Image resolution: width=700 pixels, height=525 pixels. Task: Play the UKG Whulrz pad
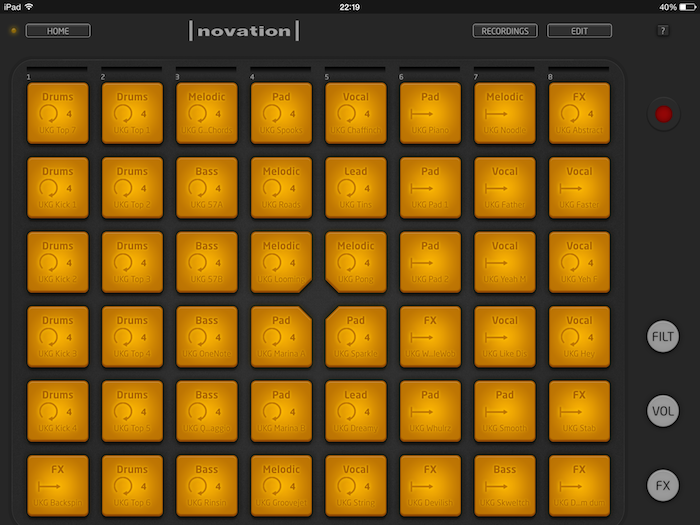point(430,412)
